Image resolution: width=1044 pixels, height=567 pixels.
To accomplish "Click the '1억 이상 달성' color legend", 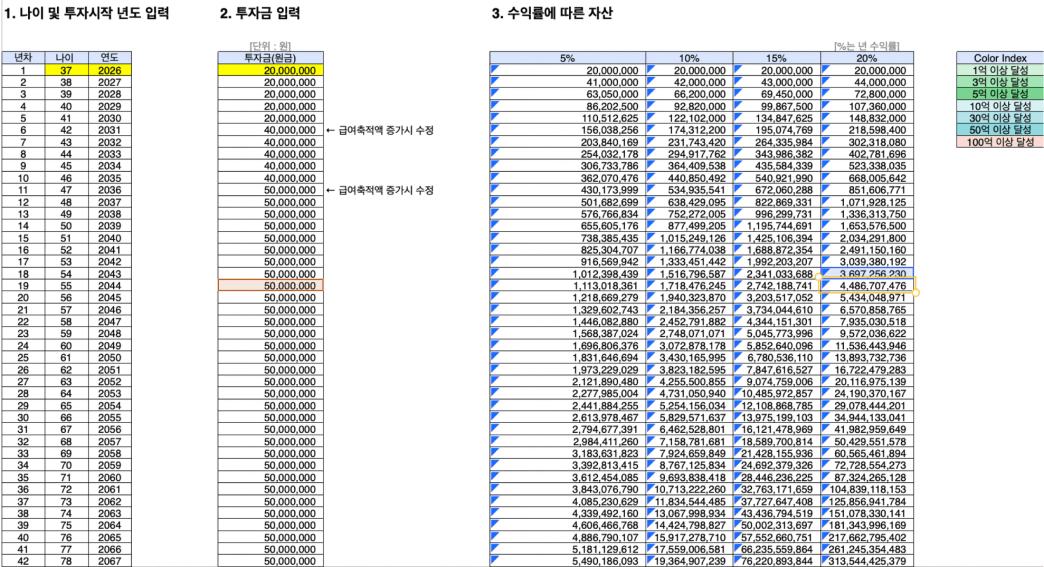I will coord(999,71).
